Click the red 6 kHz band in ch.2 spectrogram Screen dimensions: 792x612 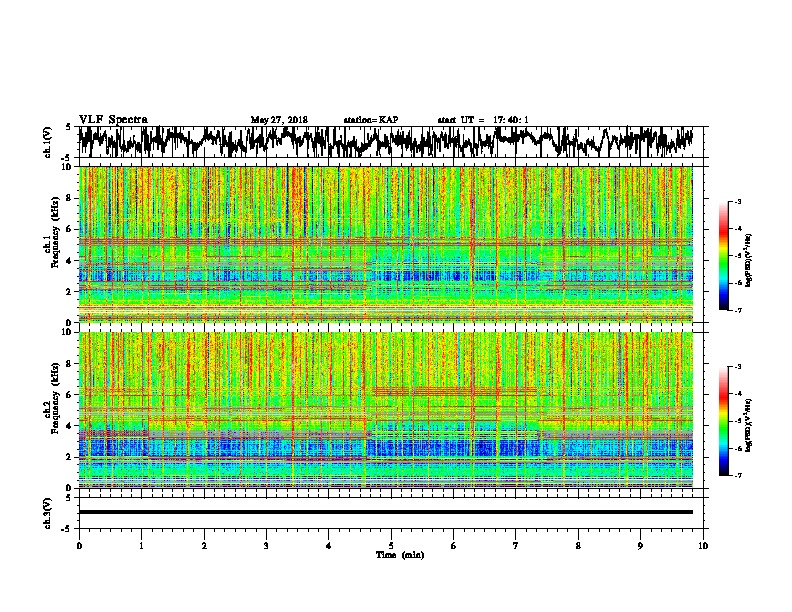point(455,391)
